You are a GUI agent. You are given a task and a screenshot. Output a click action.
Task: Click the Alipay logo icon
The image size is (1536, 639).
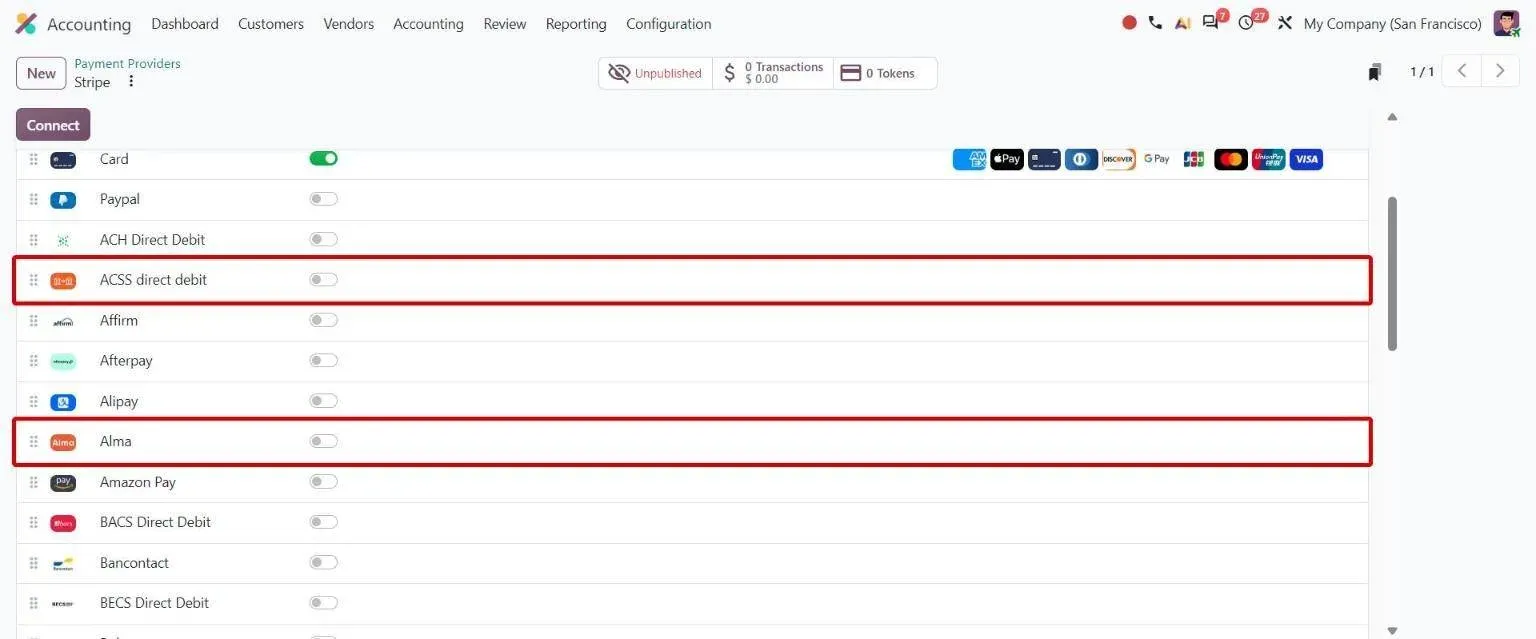(x=63, y=402)
